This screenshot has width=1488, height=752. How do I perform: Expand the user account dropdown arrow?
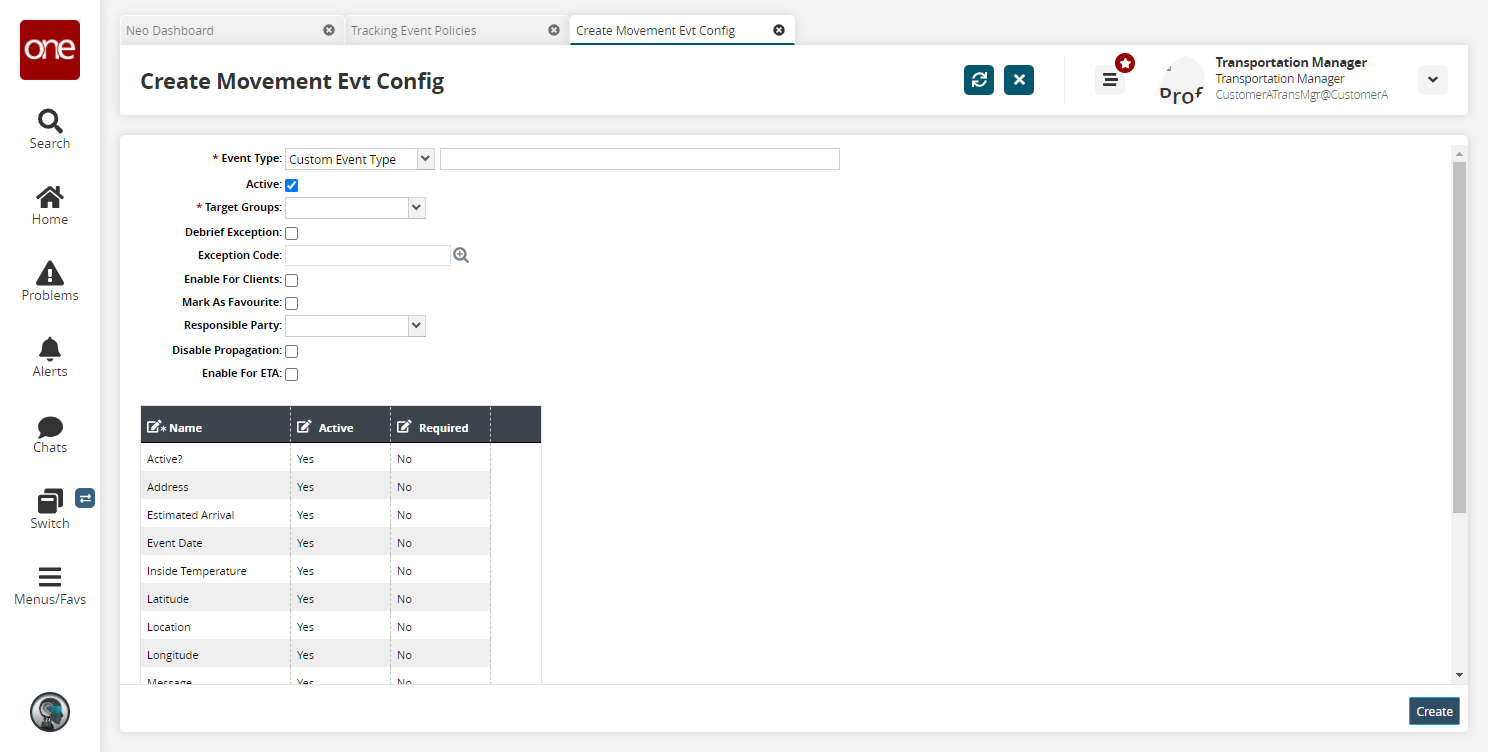[x=1433, y=80]
